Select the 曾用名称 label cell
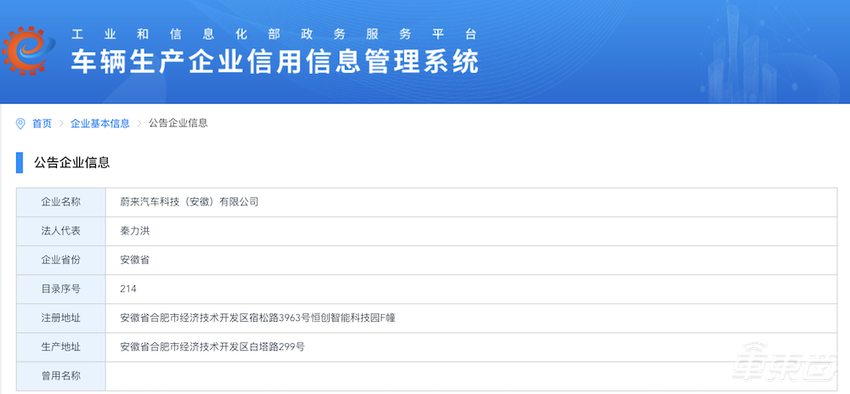 tap(61, 376)
